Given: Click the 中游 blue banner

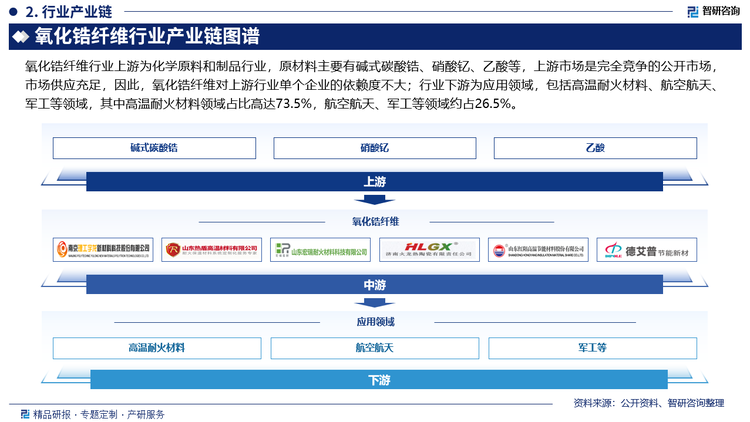Looking at the screenshot, I should (375, 285).
